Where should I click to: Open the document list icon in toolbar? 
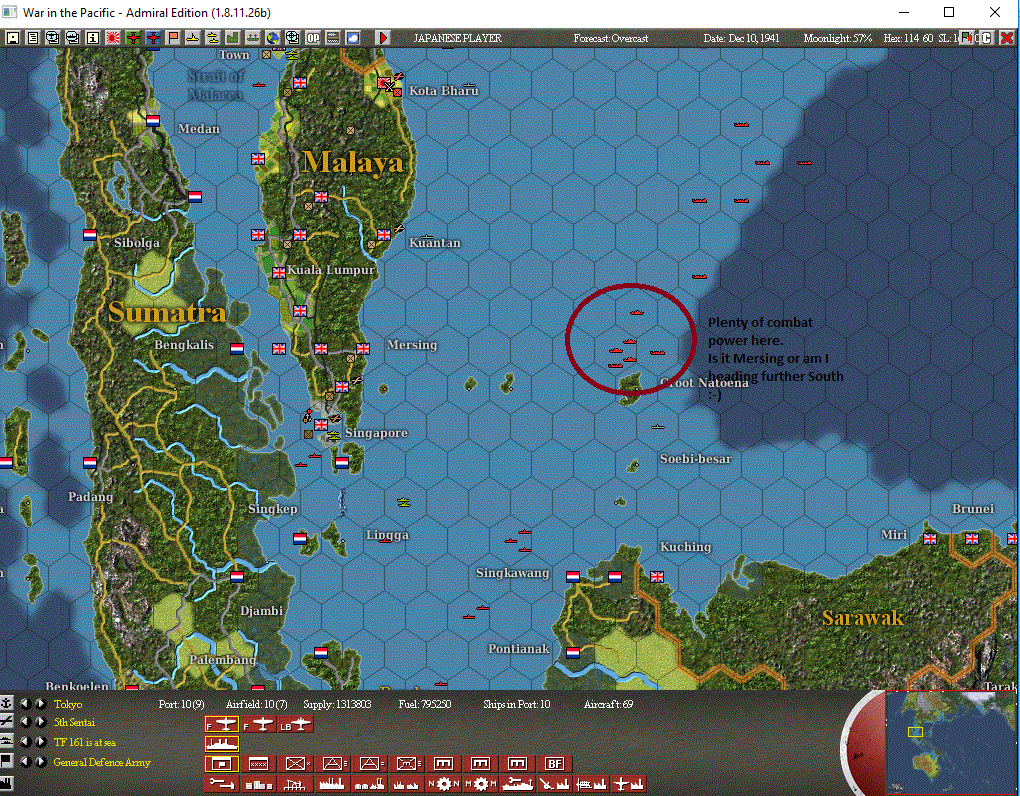33,38
